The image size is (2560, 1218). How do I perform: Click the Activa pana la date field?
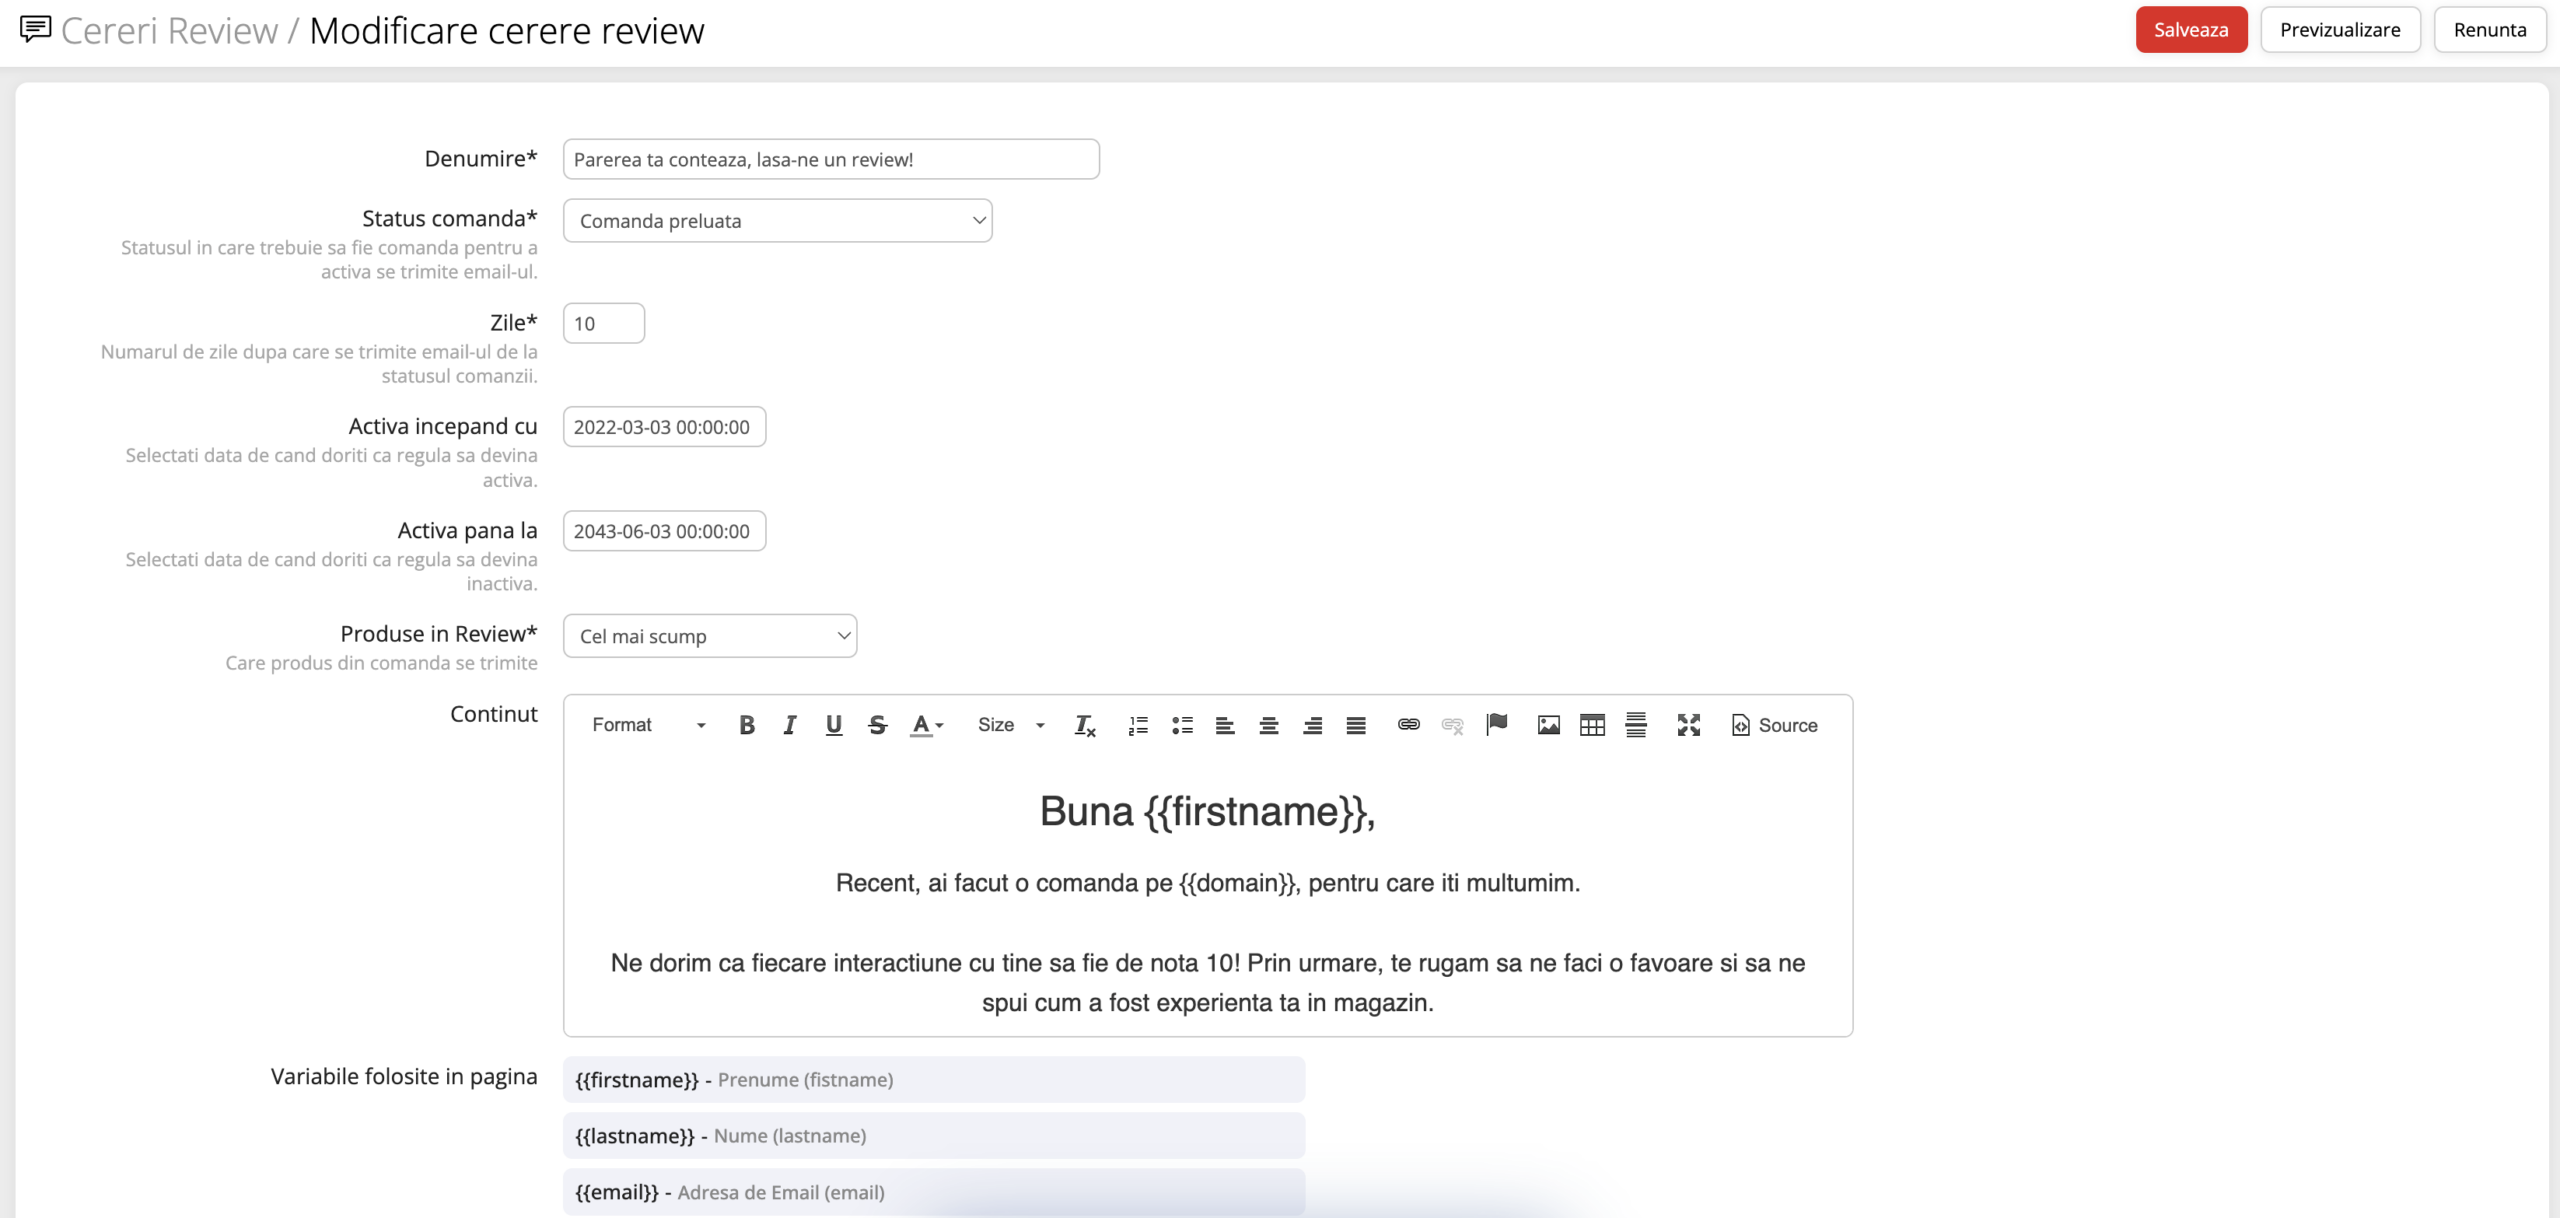pyautogui.click(x=664, y=531)
